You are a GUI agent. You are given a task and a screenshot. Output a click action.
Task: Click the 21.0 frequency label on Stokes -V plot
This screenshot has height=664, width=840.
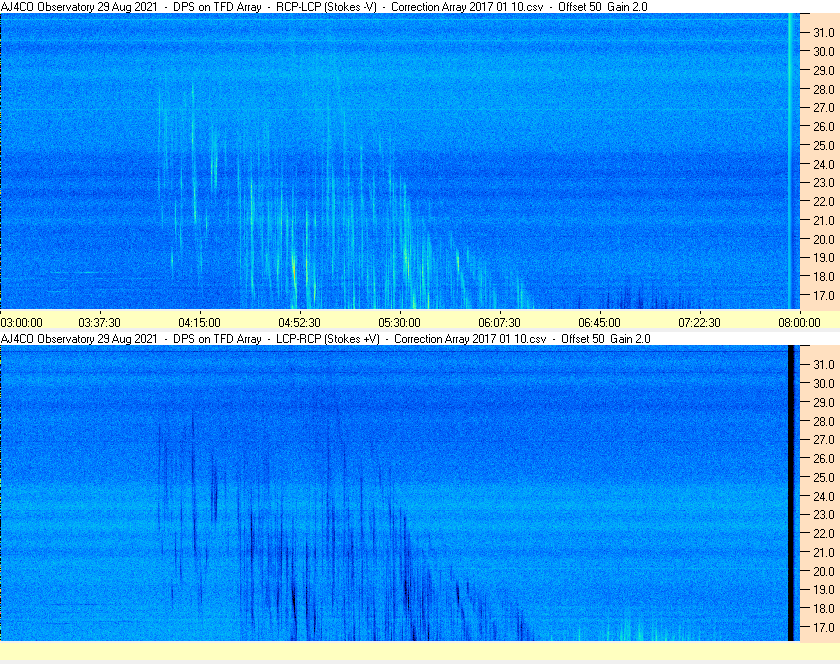(x=824, y=220)
